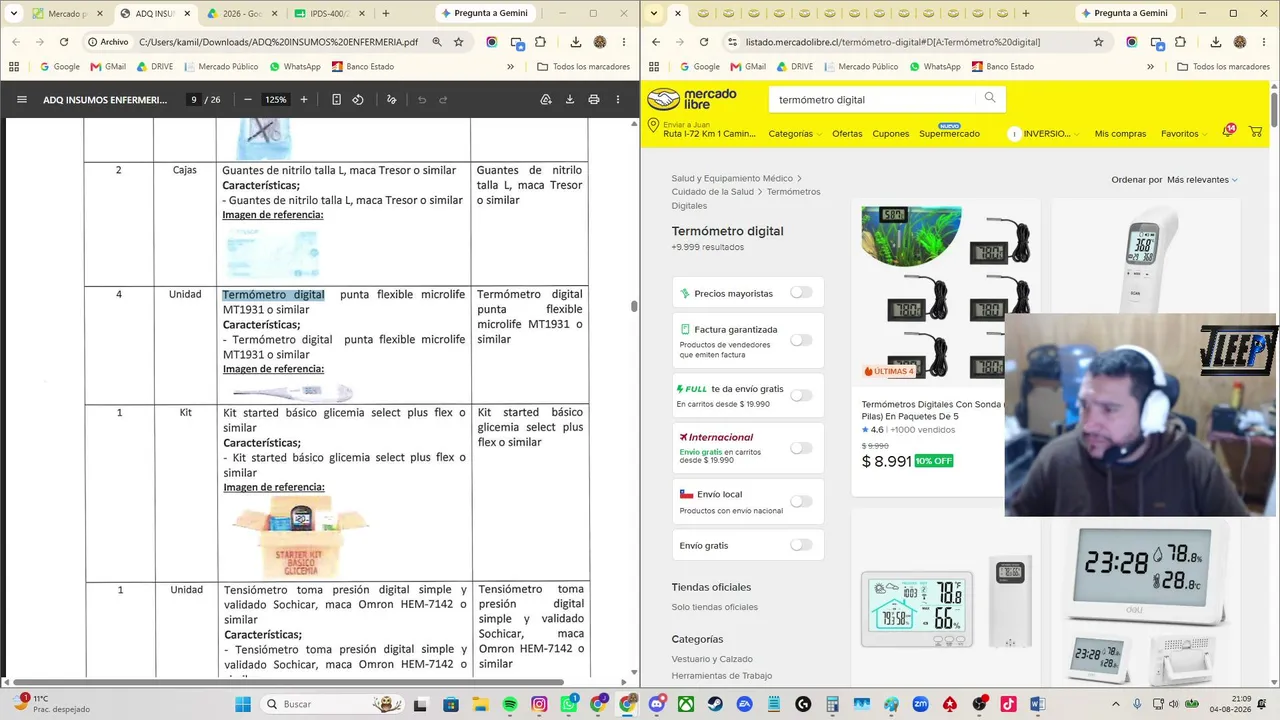Click the Mercado Libre logo
The height and width of the screenshot is (720, 1280).
click(x=692, y=99)
